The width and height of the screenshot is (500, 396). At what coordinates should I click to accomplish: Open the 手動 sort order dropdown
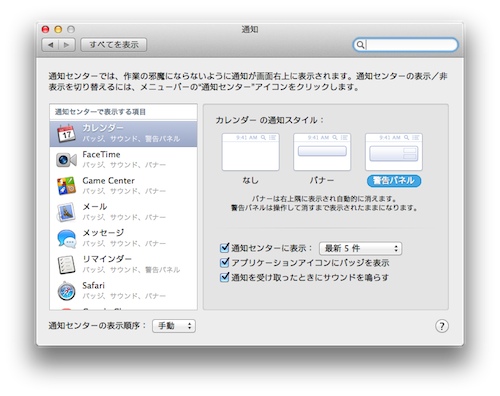(x=174, y=326)
